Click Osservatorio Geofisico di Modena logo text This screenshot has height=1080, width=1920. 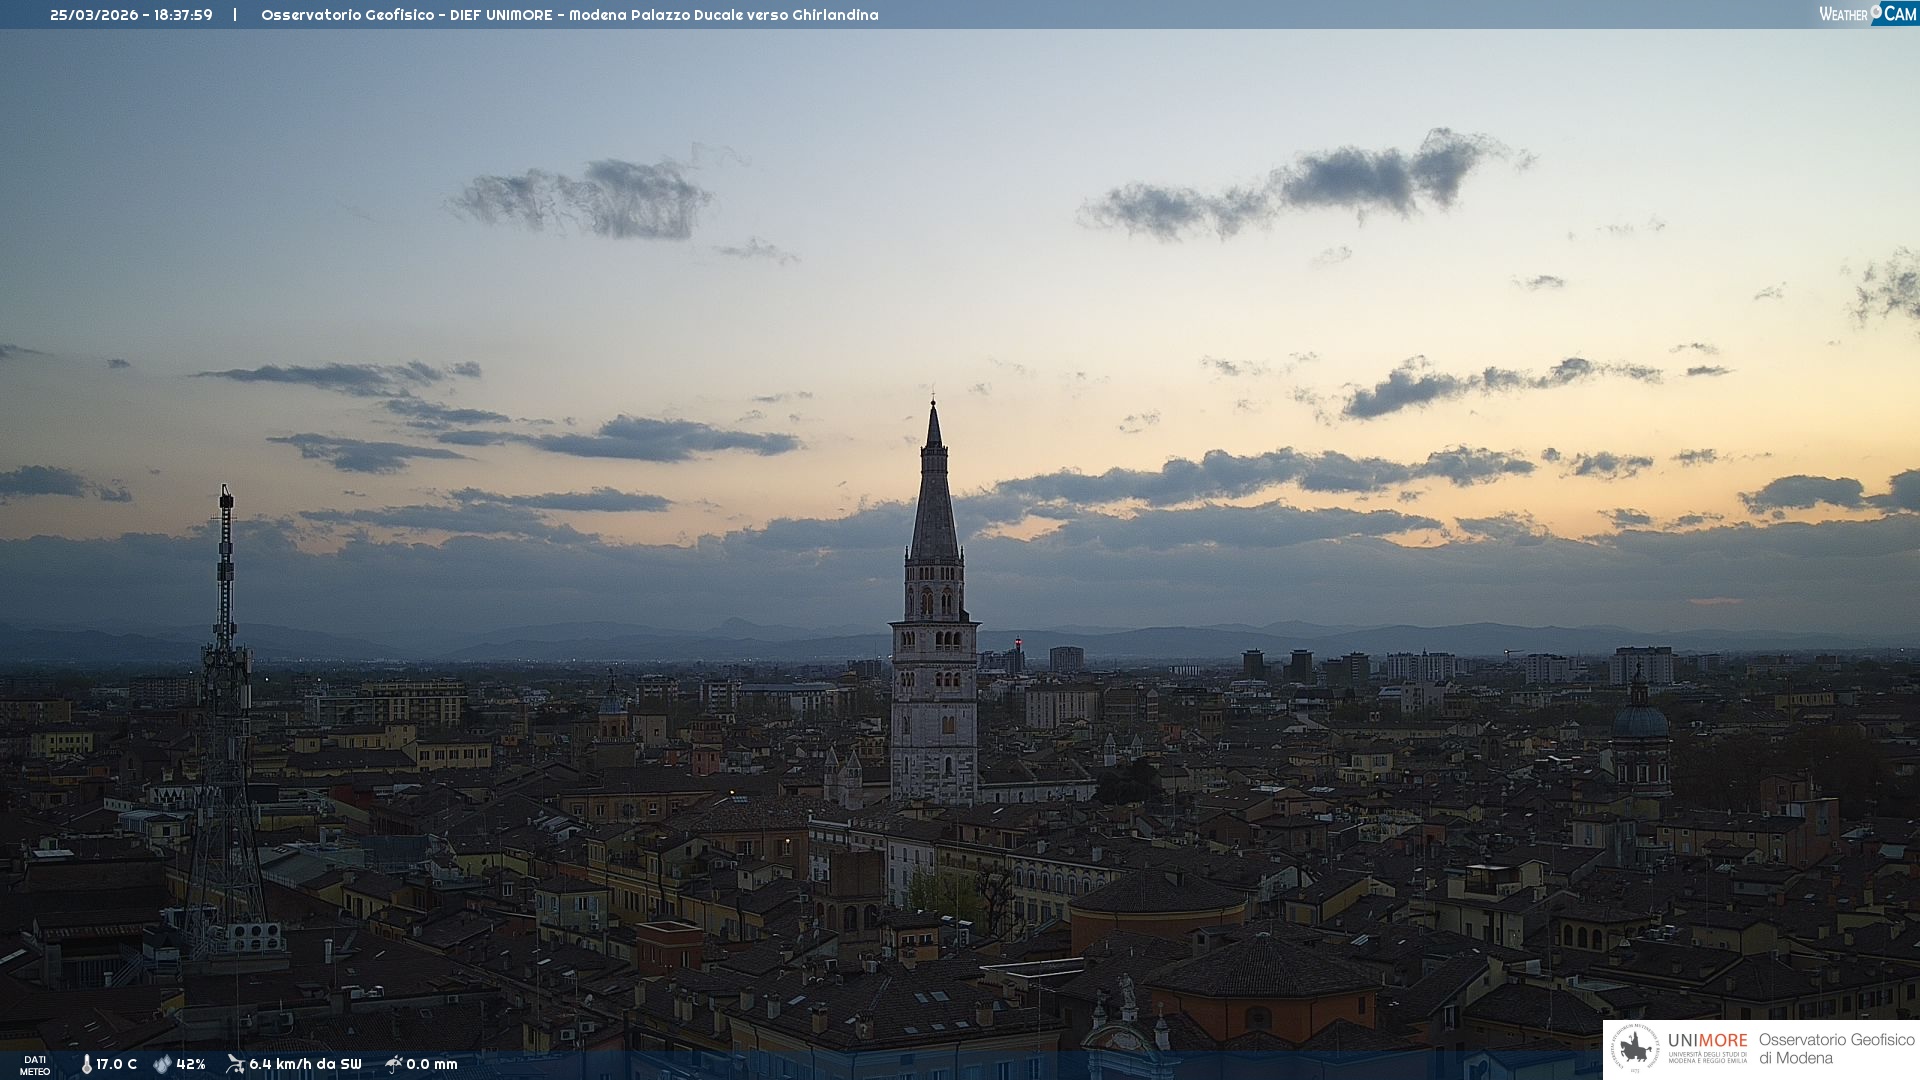coord(1836,1048)
